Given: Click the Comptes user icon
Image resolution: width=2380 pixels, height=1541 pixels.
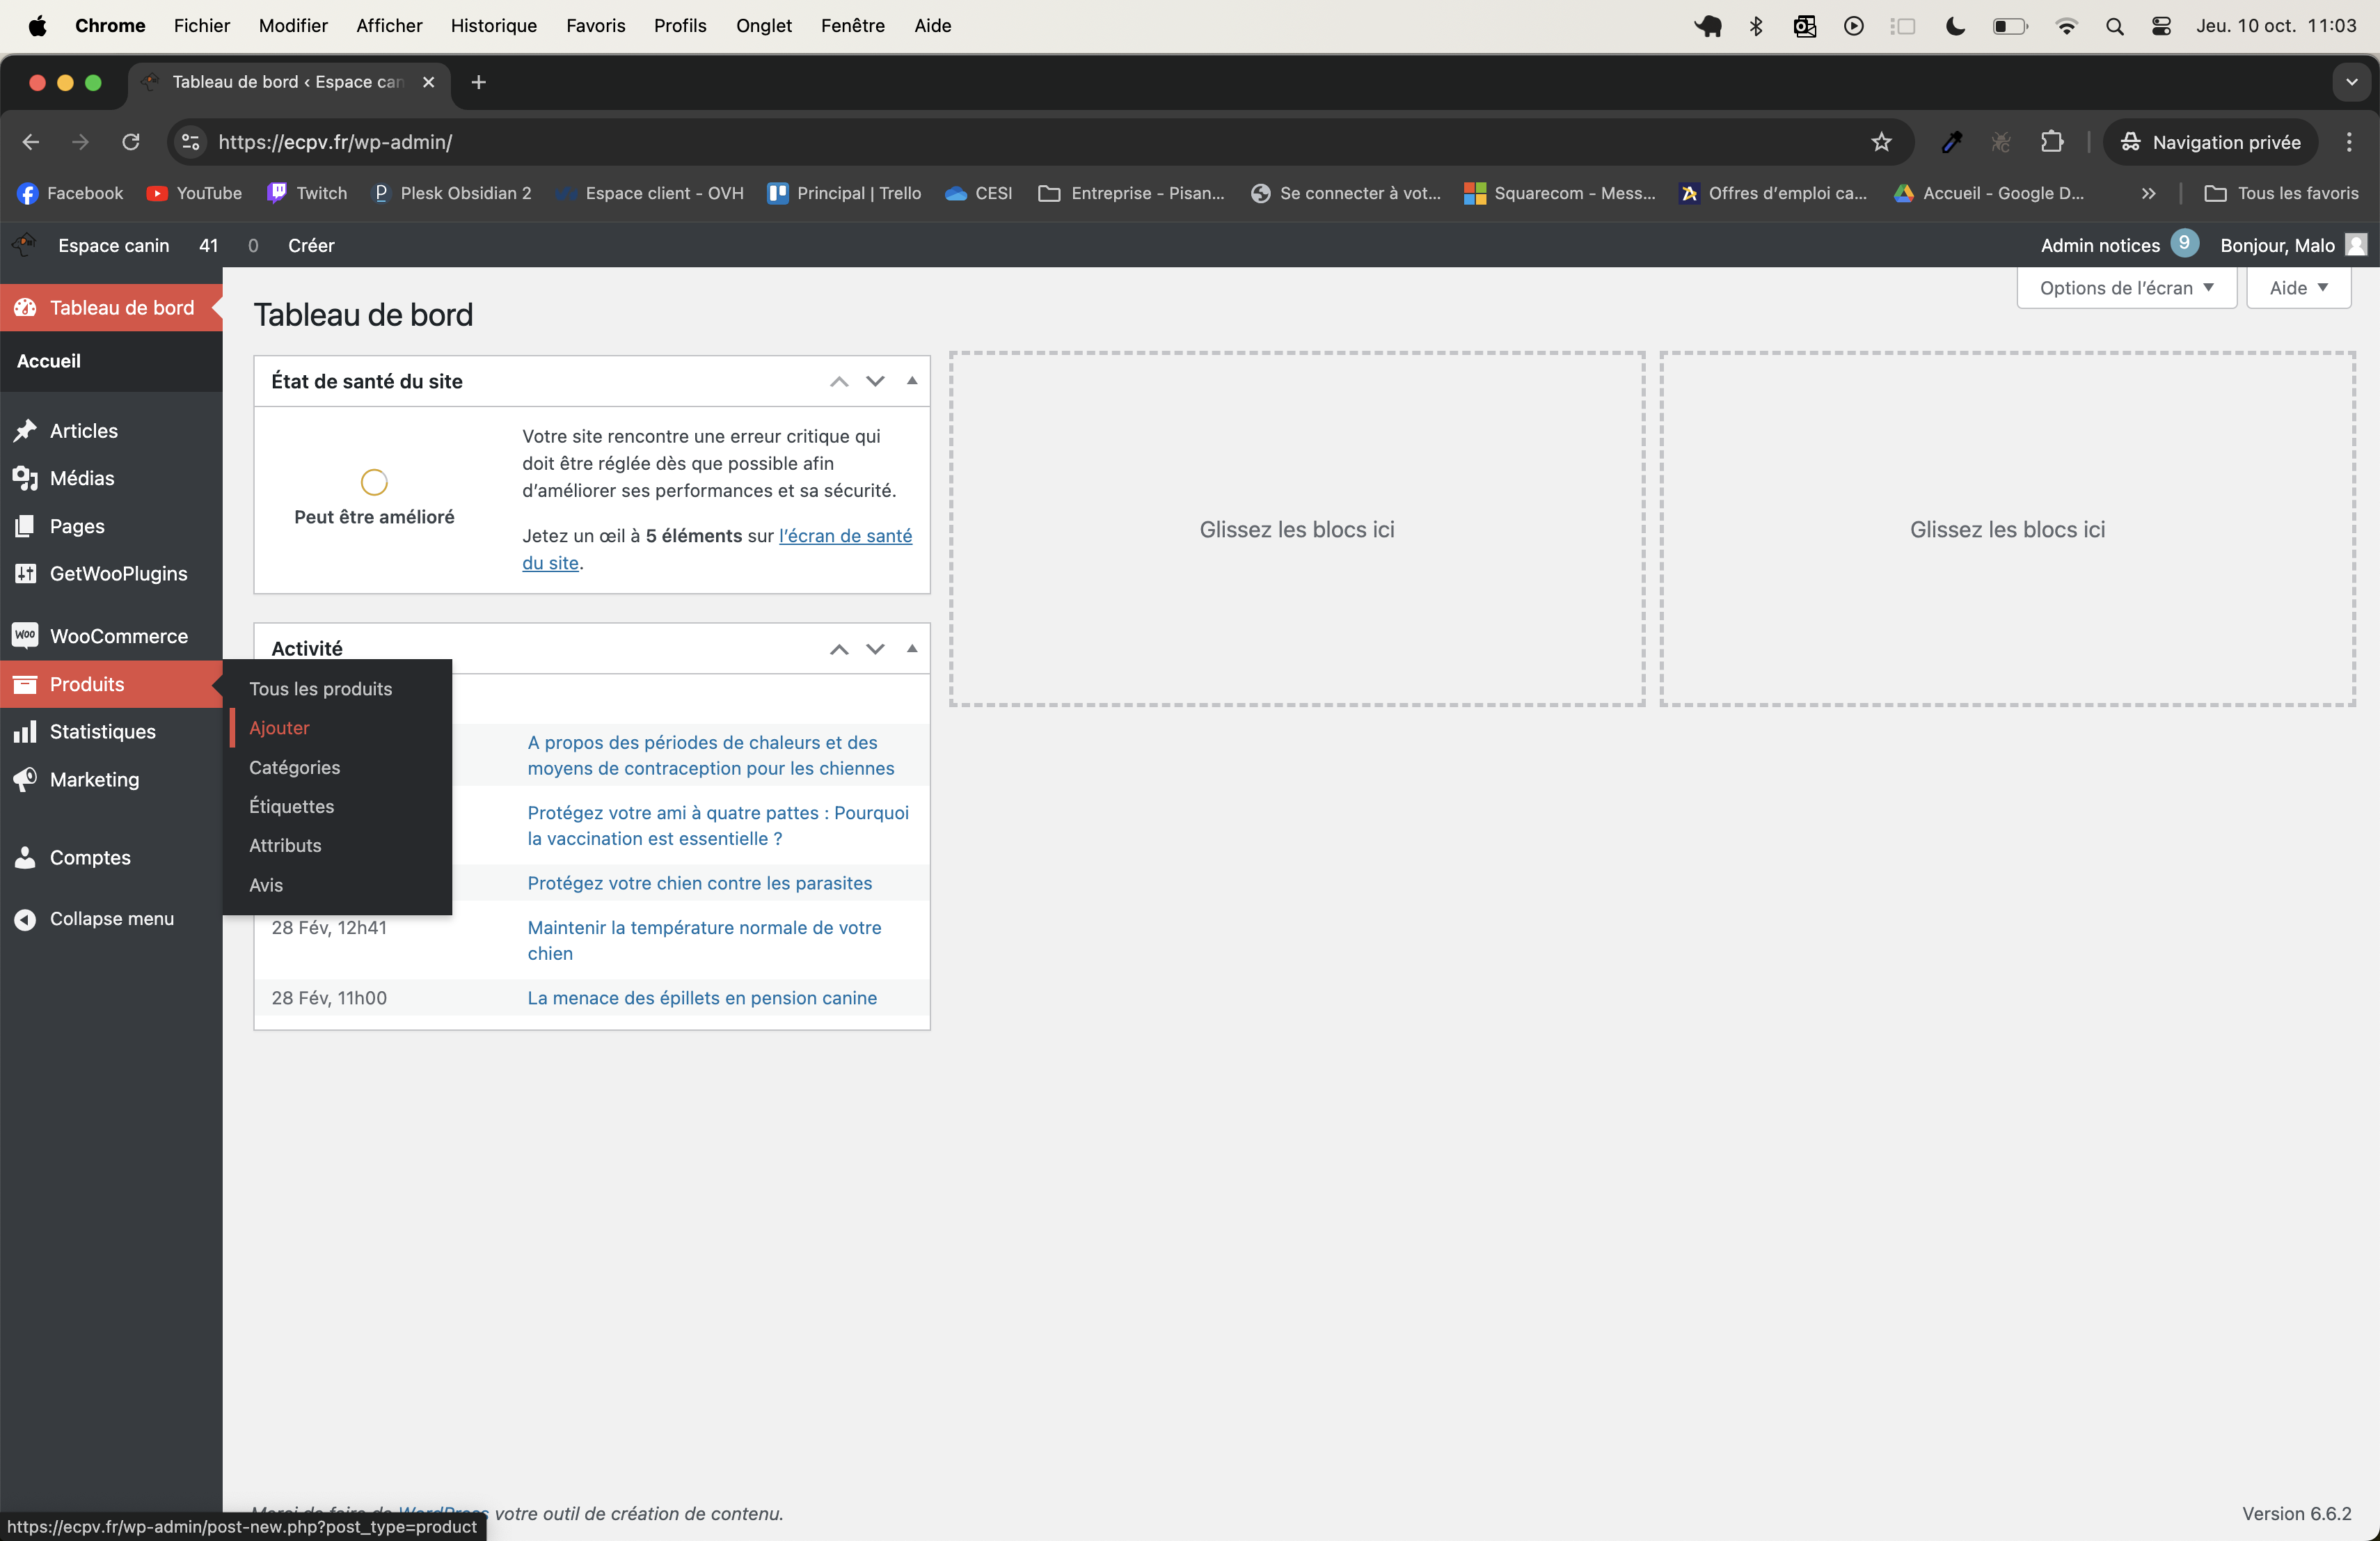Looking at the screenshot, I should coord(25,857).
